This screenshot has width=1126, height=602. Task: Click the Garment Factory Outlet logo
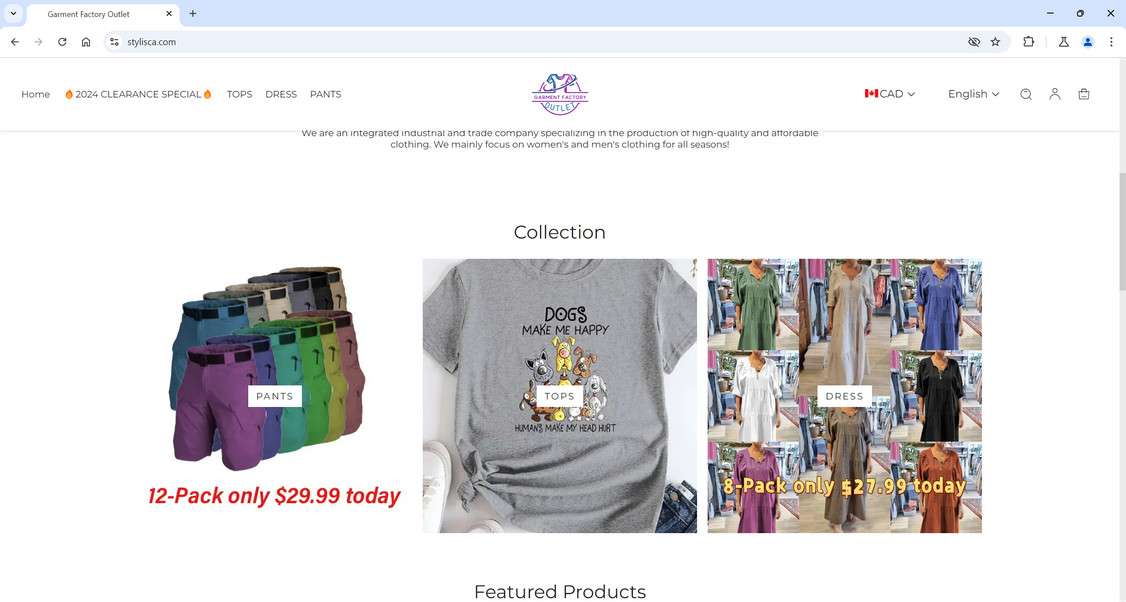pos(560,94)
